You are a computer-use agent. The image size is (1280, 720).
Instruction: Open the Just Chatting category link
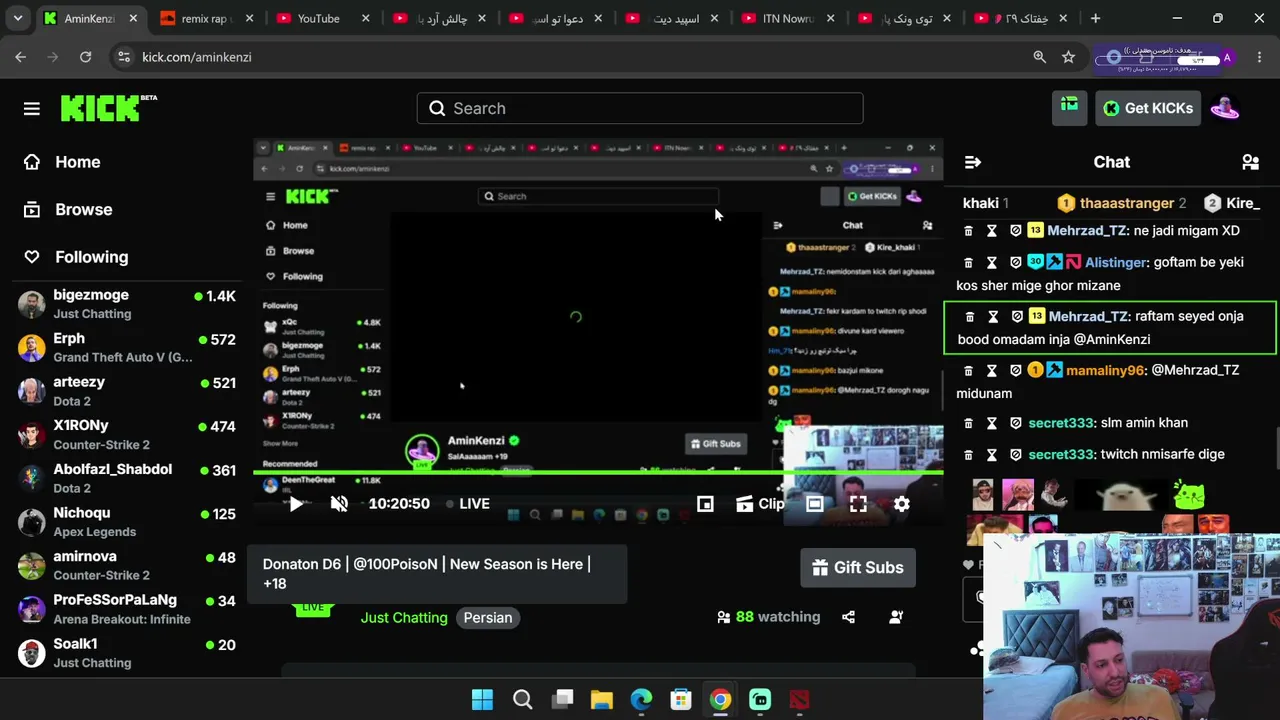[x=404, y=618]
